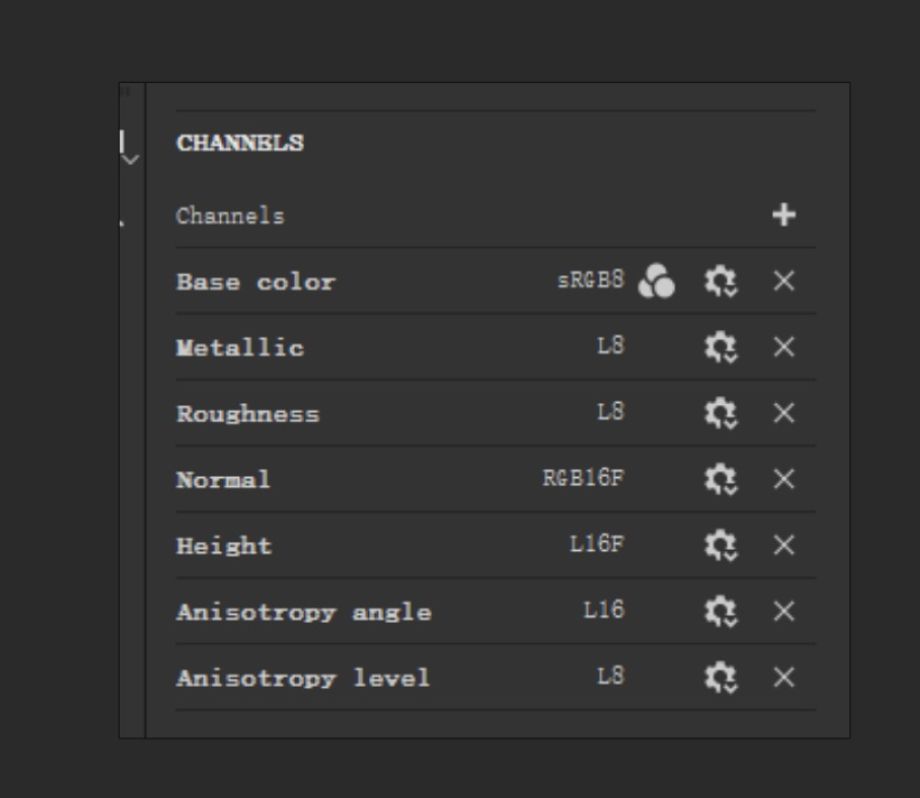Open Base color sRGB8 format dropdown
The width and height of the screenshot is (920, 798).
coord(590,281)
